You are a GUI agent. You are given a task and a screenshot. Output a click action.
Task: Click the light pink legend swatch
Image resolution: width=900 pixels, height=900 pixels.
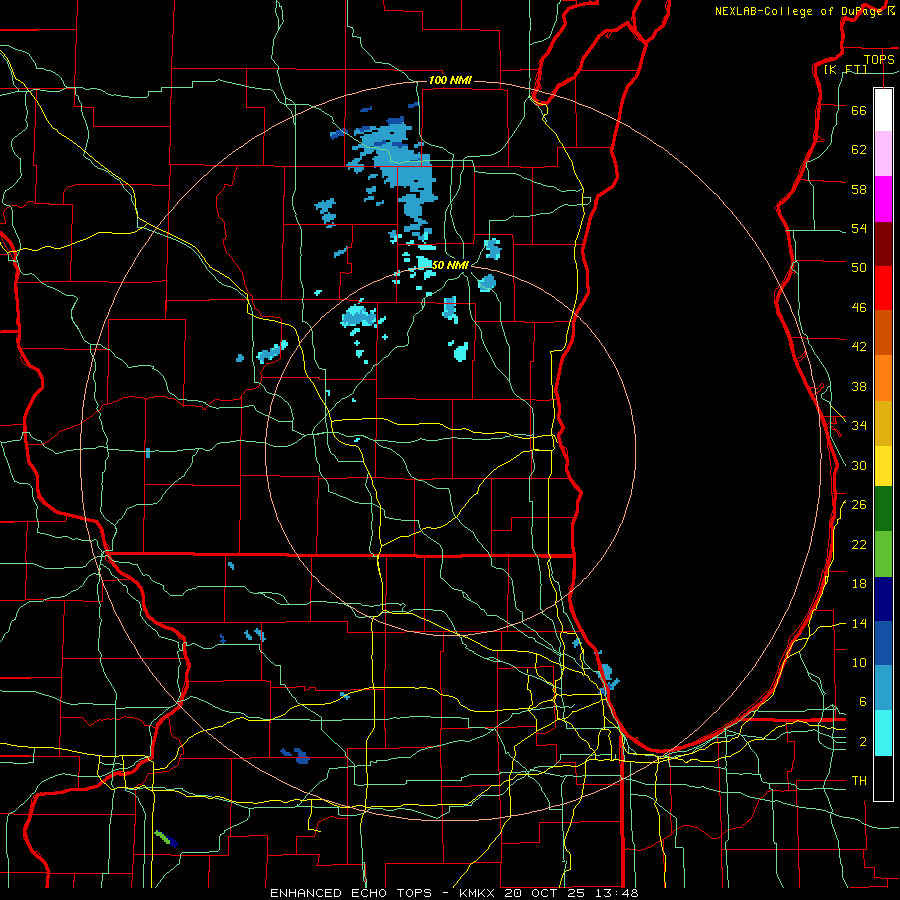[x=883, y=154]
